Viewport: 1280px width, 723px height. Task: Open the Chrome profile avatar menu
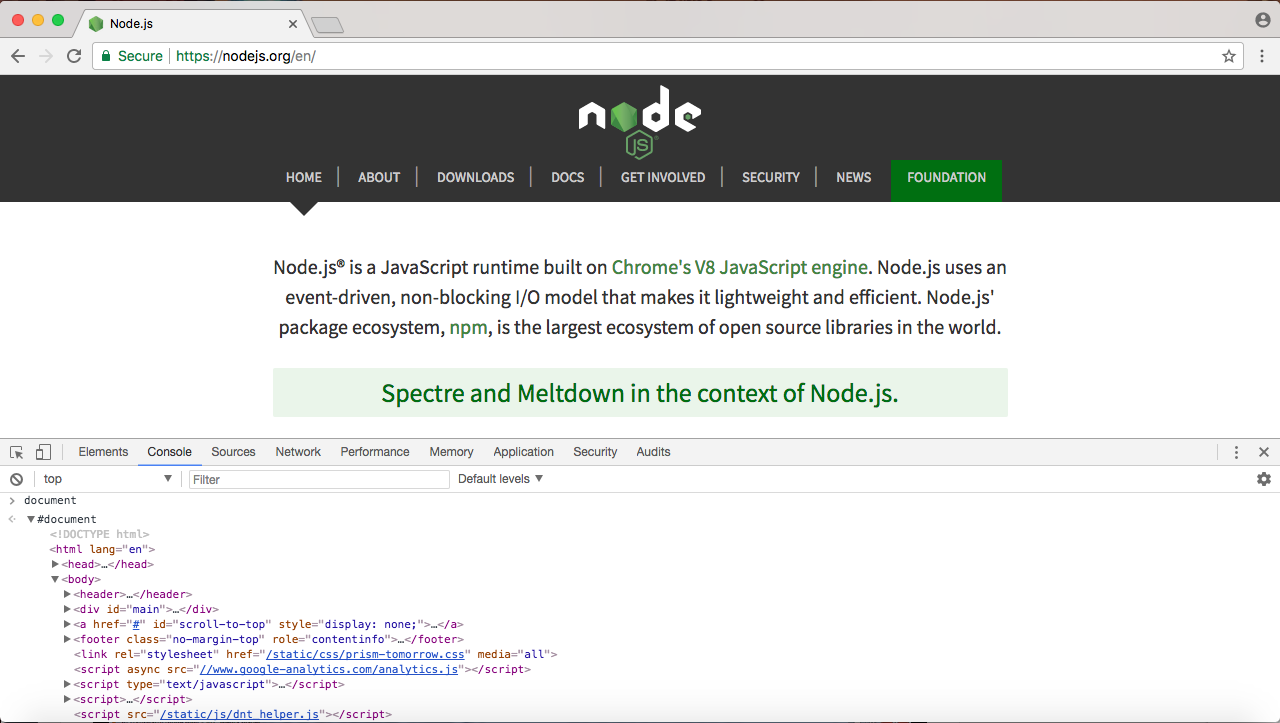(x=1263, y=20)
